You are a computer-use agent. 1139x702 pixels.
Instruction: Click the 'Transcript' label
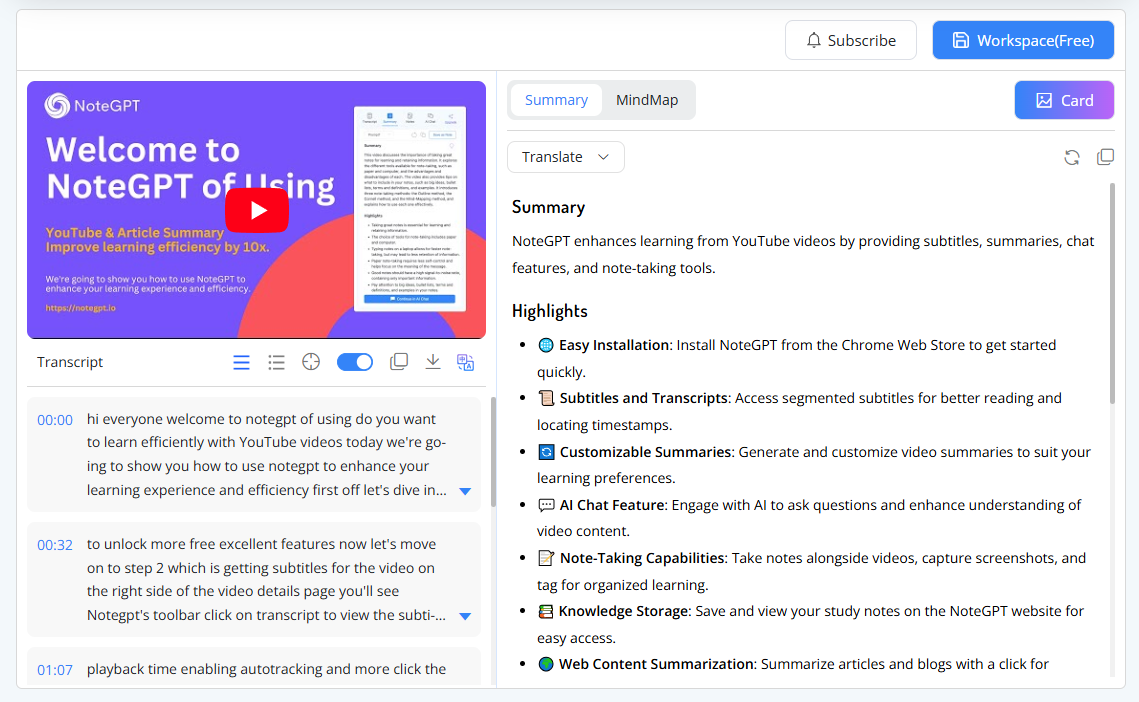(x=70, y=362)
